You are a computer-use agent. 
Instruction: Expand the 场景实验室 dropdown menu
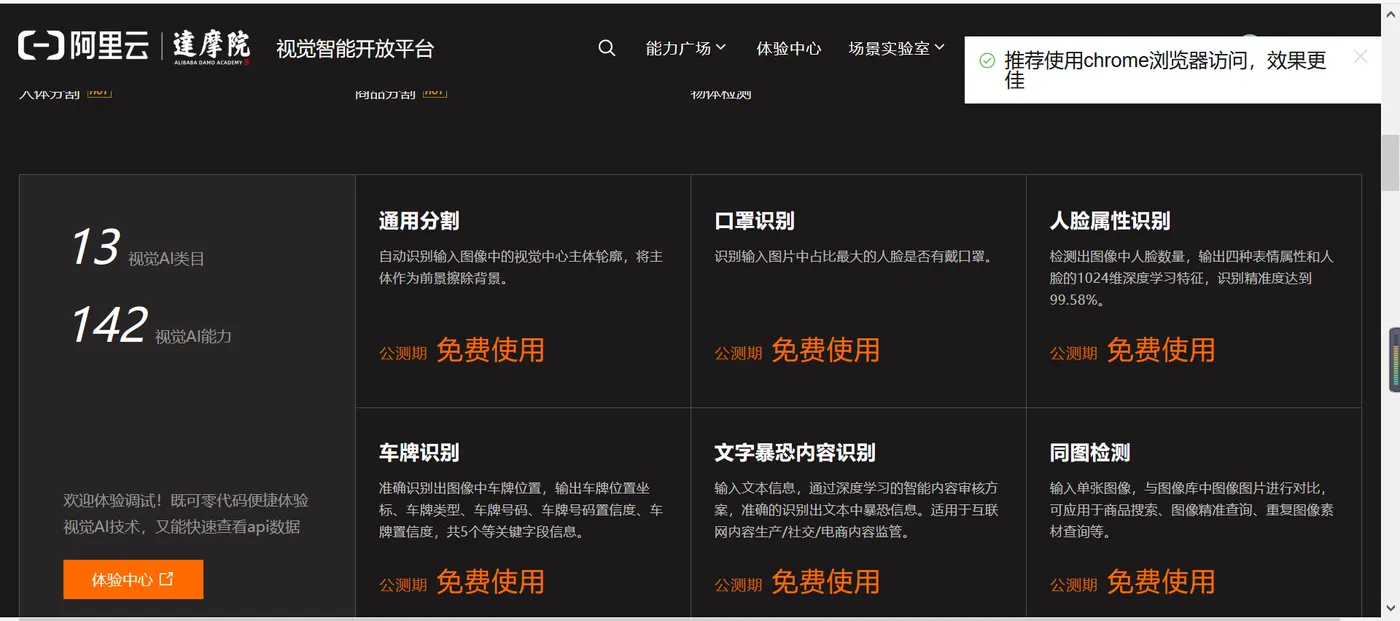click(896, 48)
